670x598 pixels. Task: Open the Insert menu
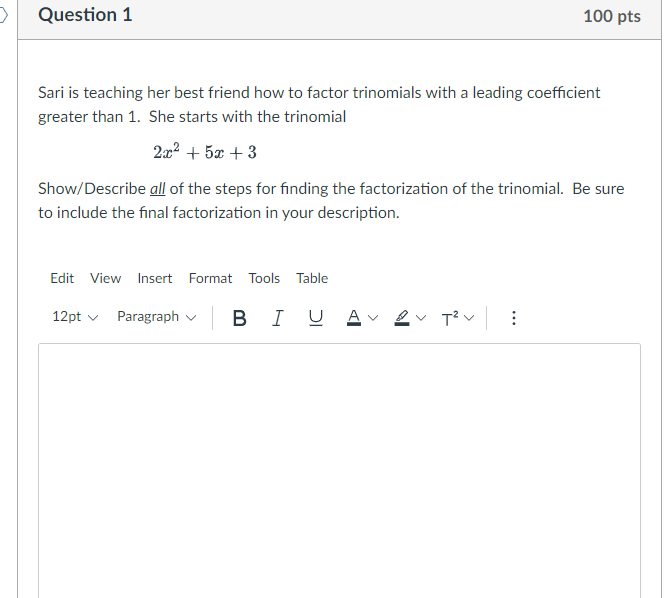coord(155,278)
